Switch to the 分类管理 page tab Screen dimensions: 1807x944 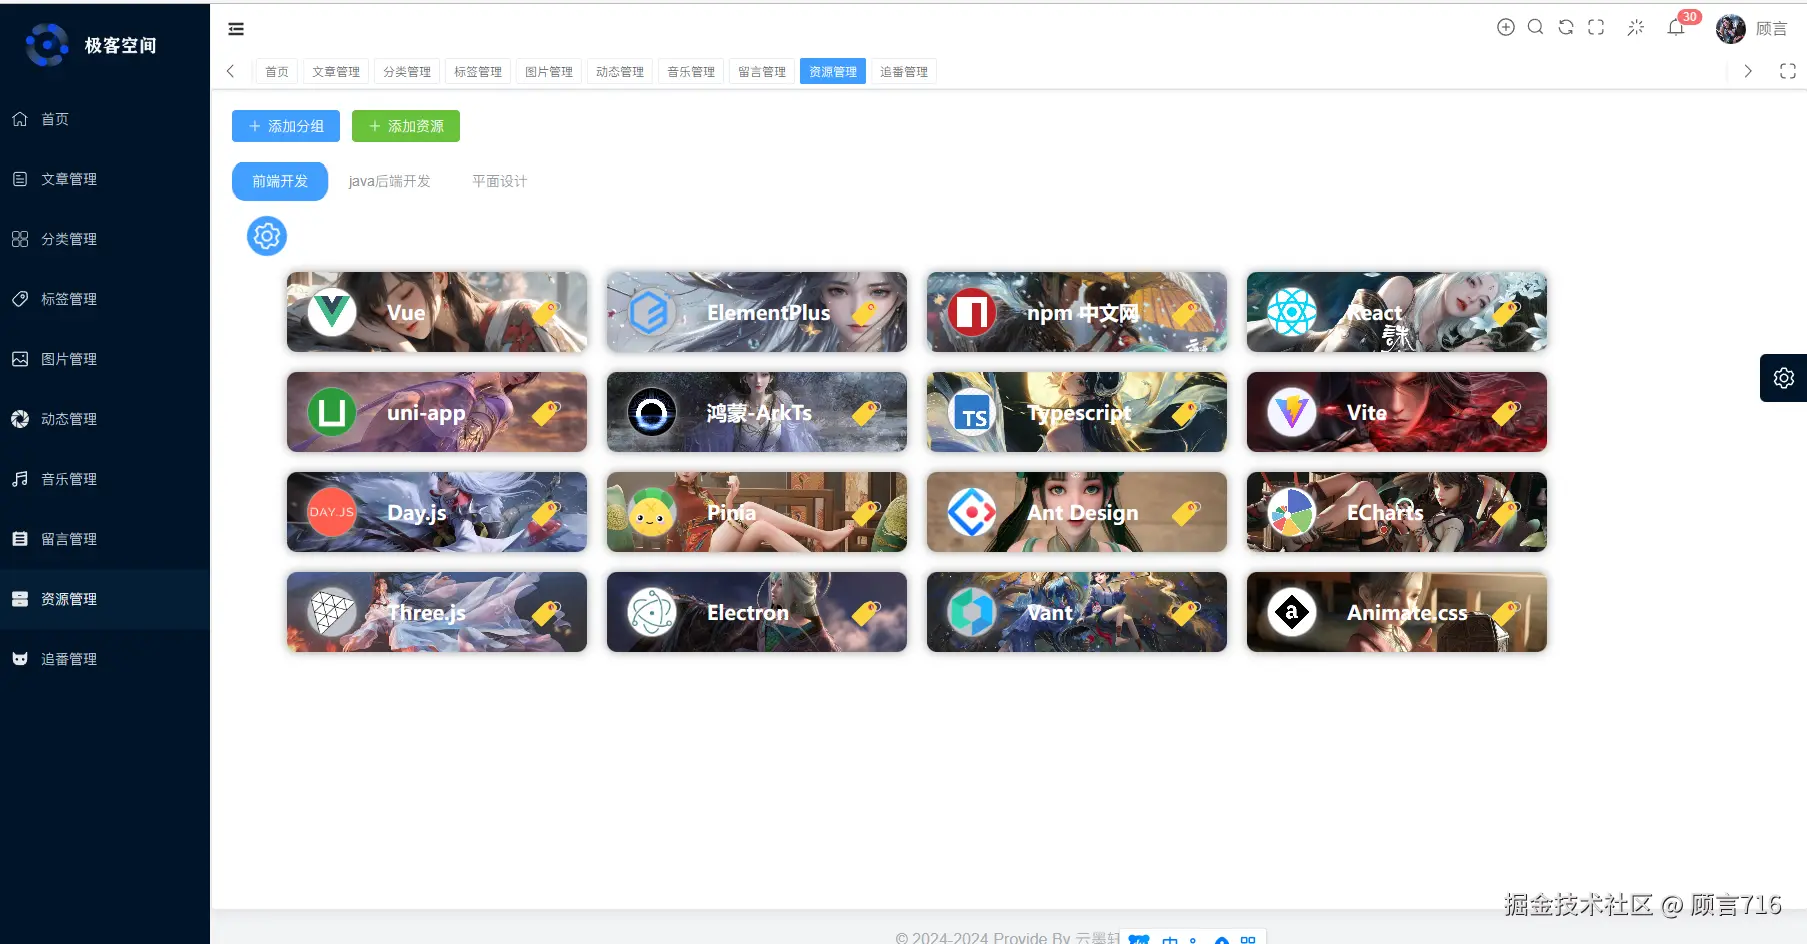point(407,72)
